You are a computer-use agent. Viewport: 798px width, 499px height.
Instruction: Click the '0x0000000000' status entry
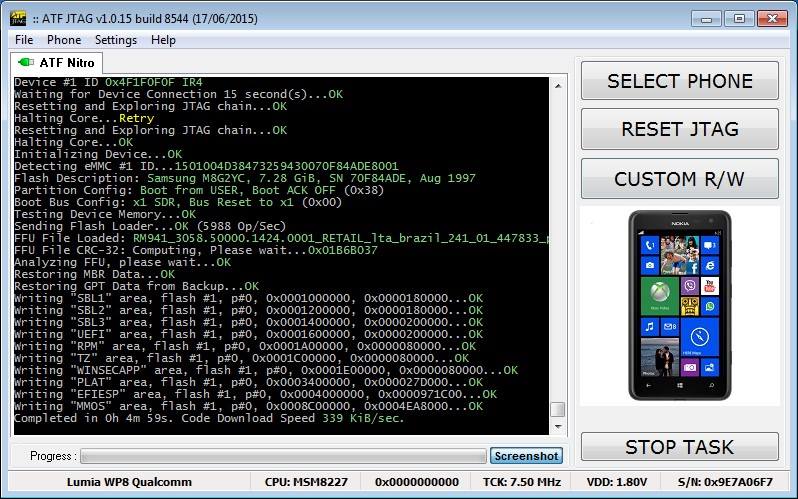(416, 482)
